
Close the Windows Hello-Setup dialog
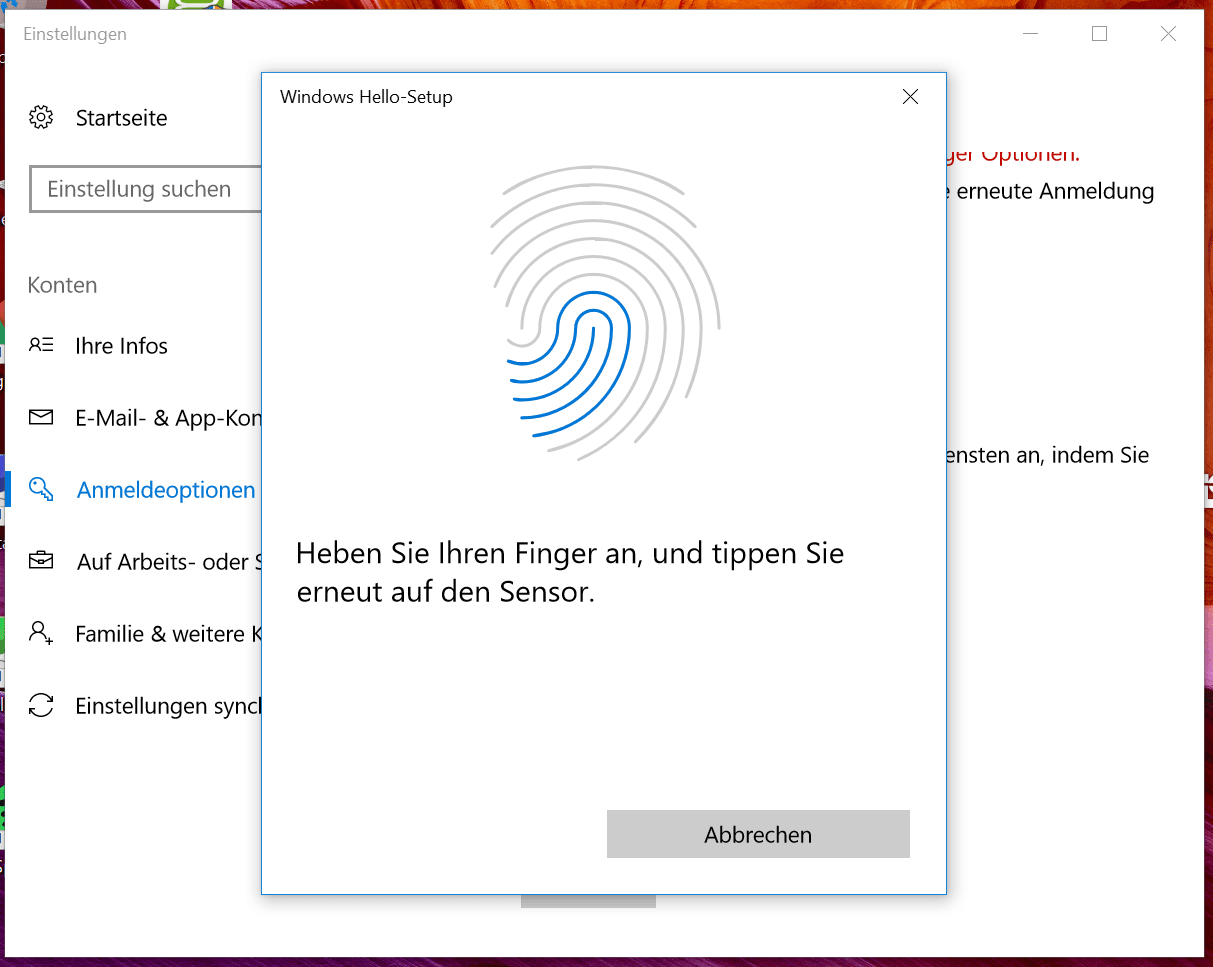click(910, 97)
